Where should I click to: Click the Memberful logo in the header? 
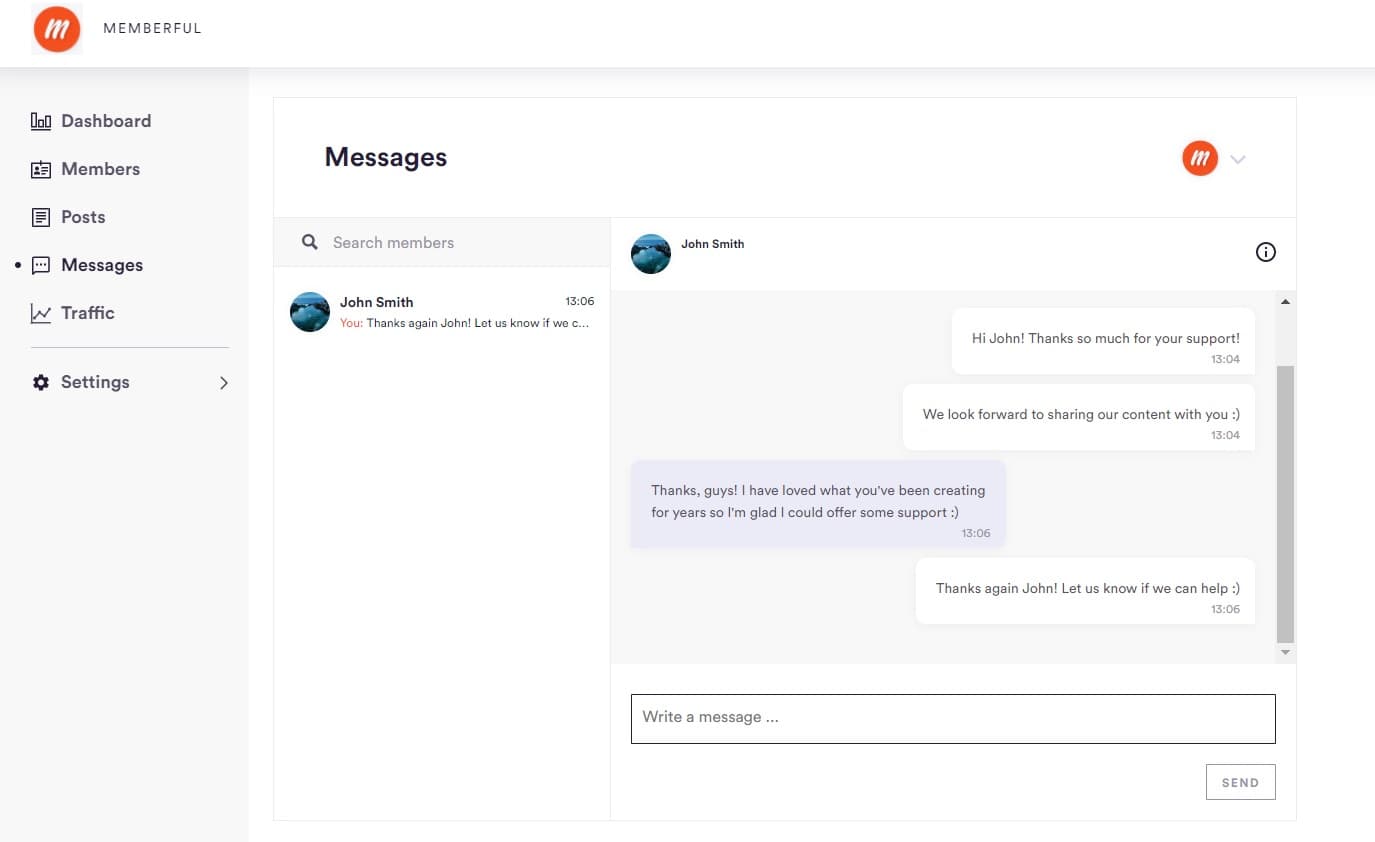57,29
